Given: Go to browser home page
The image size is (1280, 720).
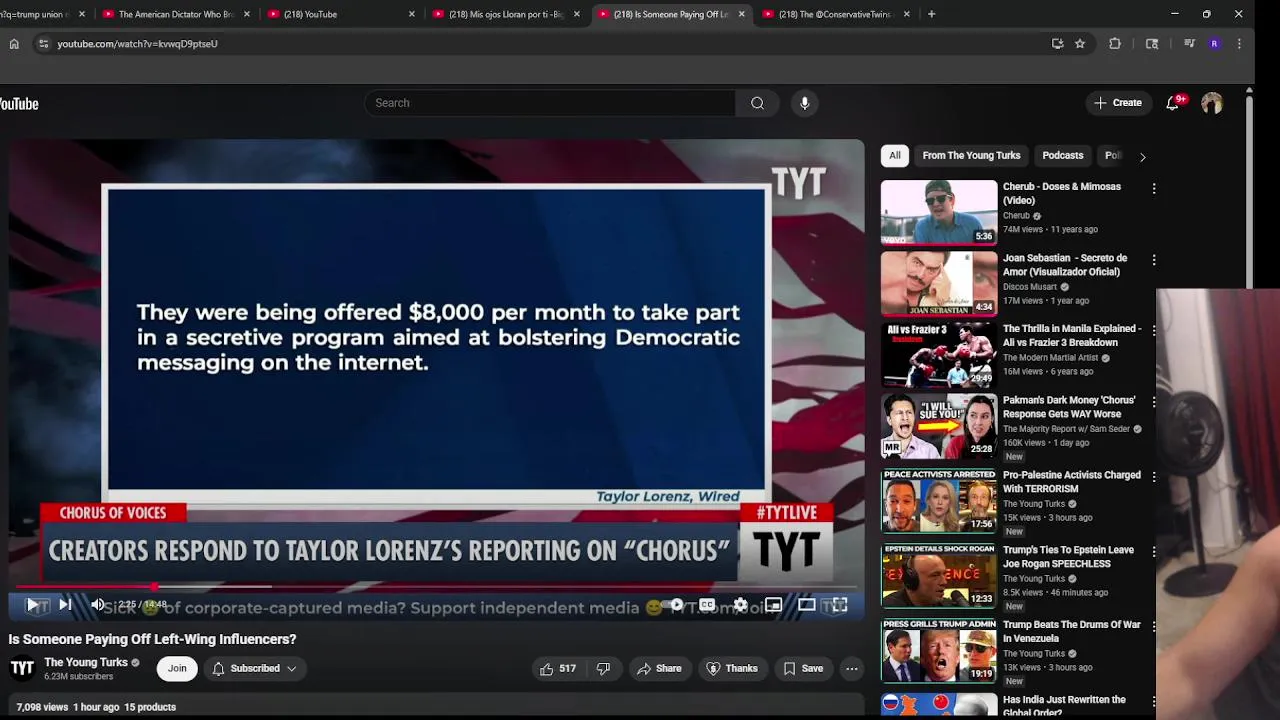Looking at the screenshot, I should [x=14, y=44].
